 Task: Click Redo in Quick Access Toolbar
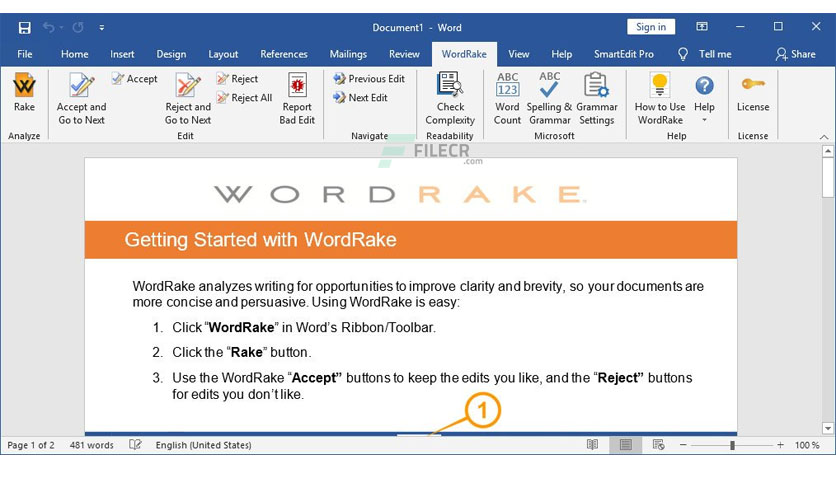click(x=78, y=27)
